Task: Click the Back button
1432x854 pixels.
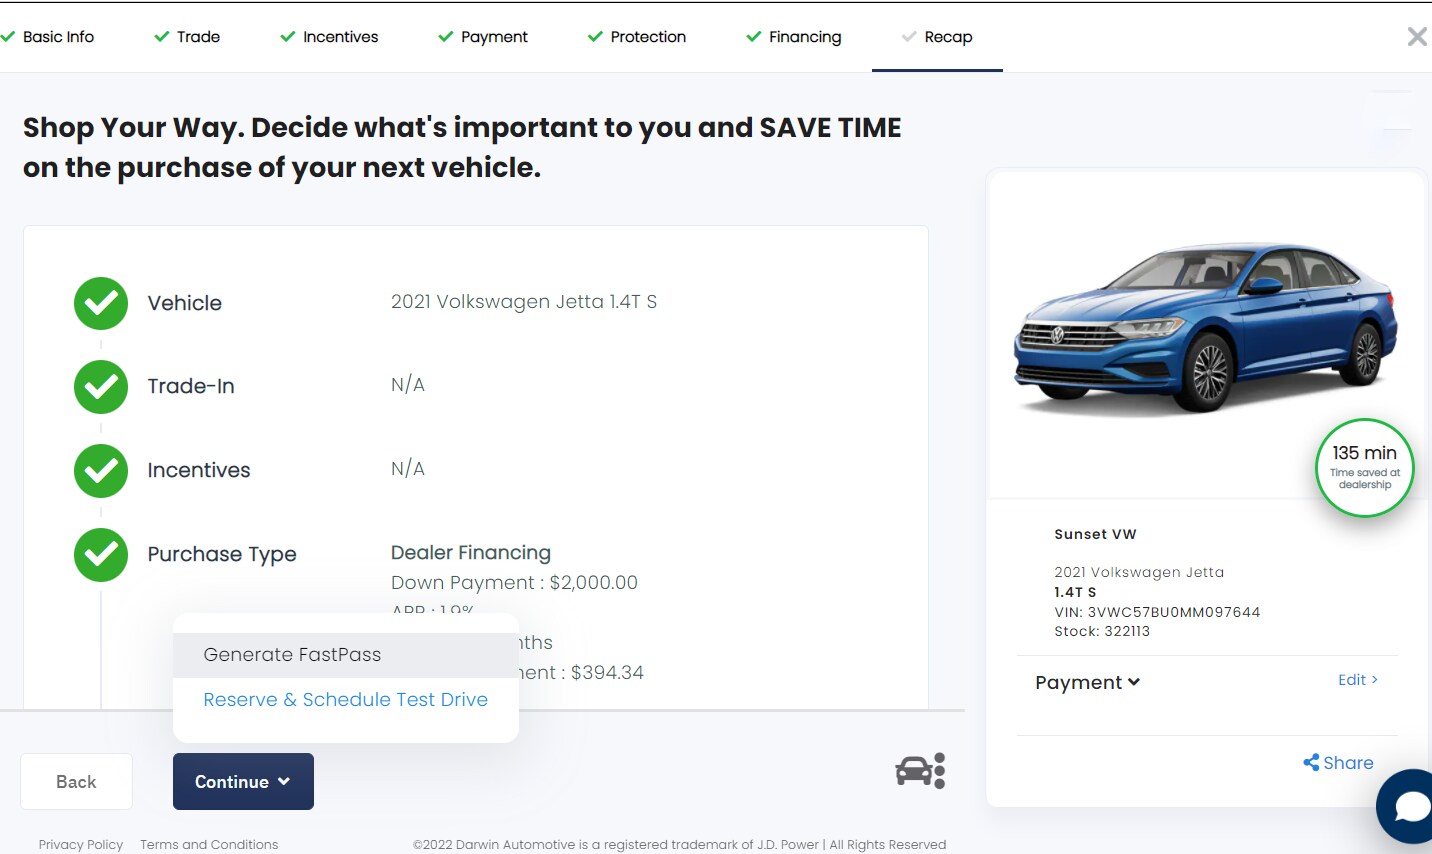Action: (76, 782)
